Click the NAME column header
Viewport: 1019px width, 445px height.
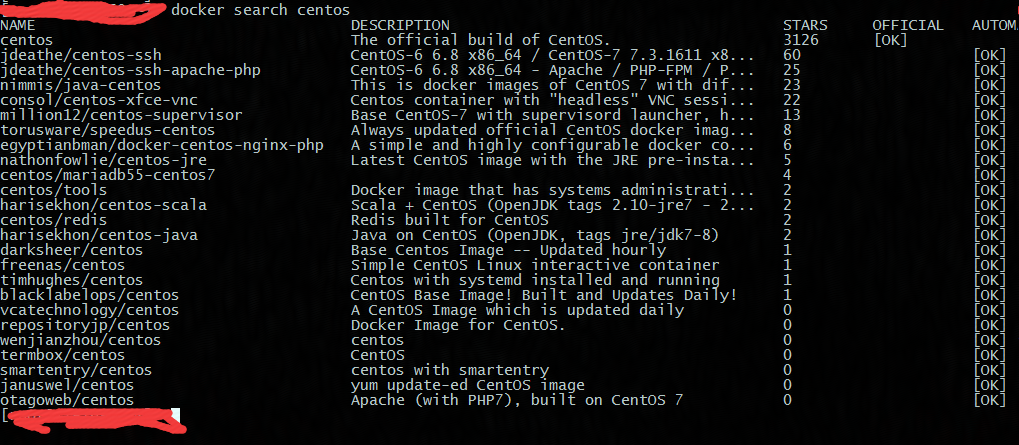click(x=18, y=25)
